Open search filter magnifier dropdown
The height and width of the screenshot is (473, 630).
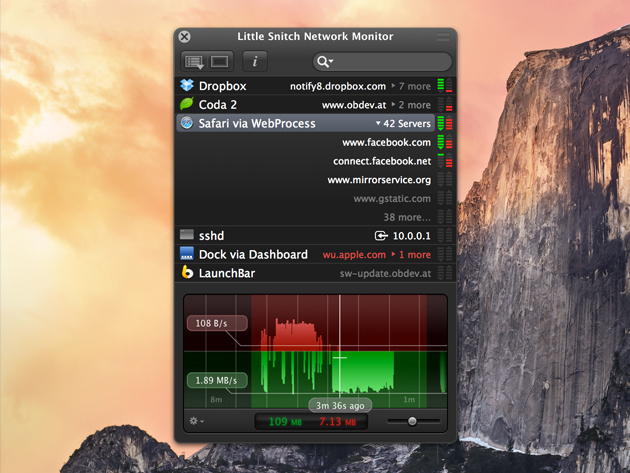(x=325, y=61)
